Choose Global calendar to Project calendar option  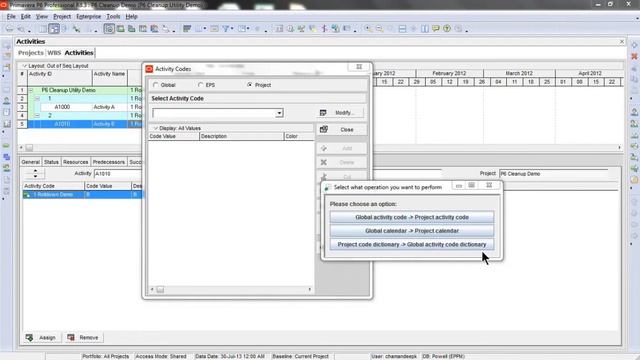pos(412,231)
